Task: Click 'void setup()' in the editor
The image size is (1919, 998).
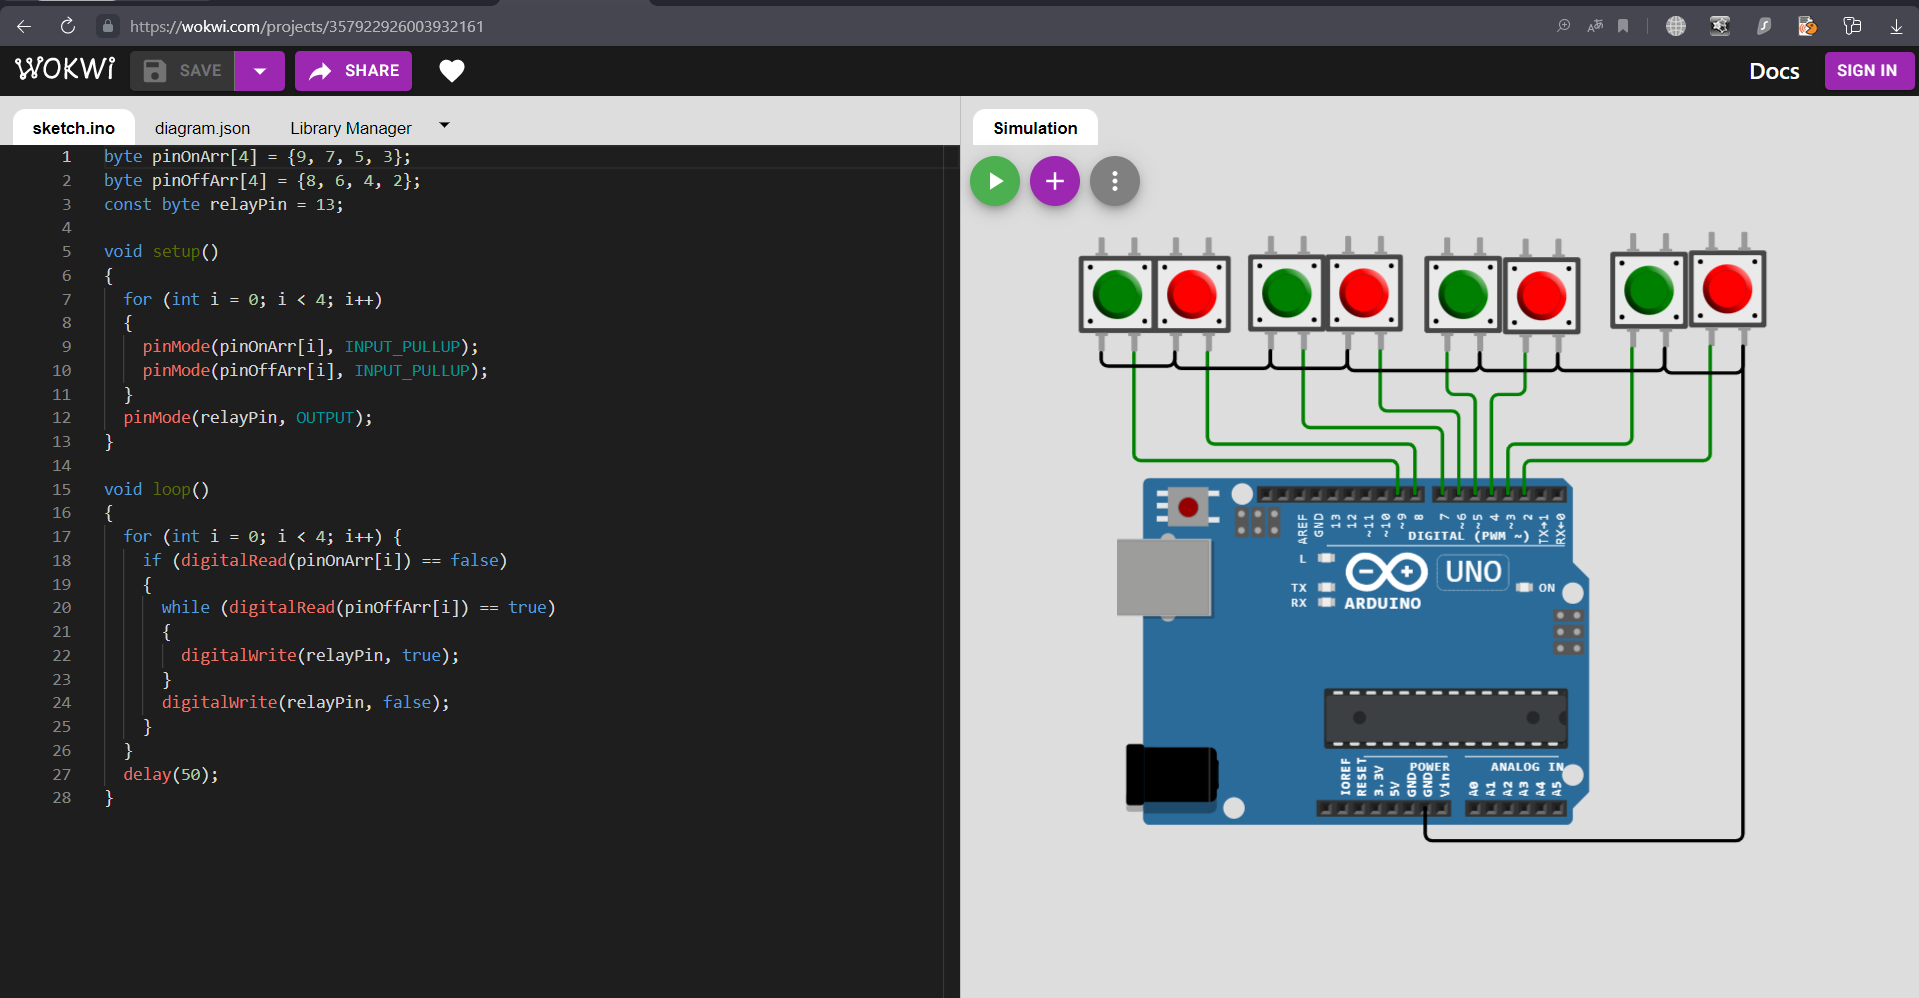Action: (x=161, y=251)
